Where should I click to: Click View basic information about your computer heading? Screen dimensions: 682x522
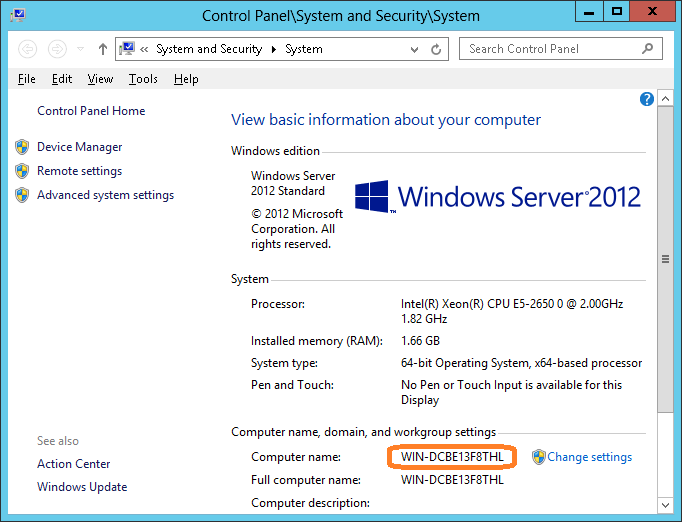pos(386,120)
